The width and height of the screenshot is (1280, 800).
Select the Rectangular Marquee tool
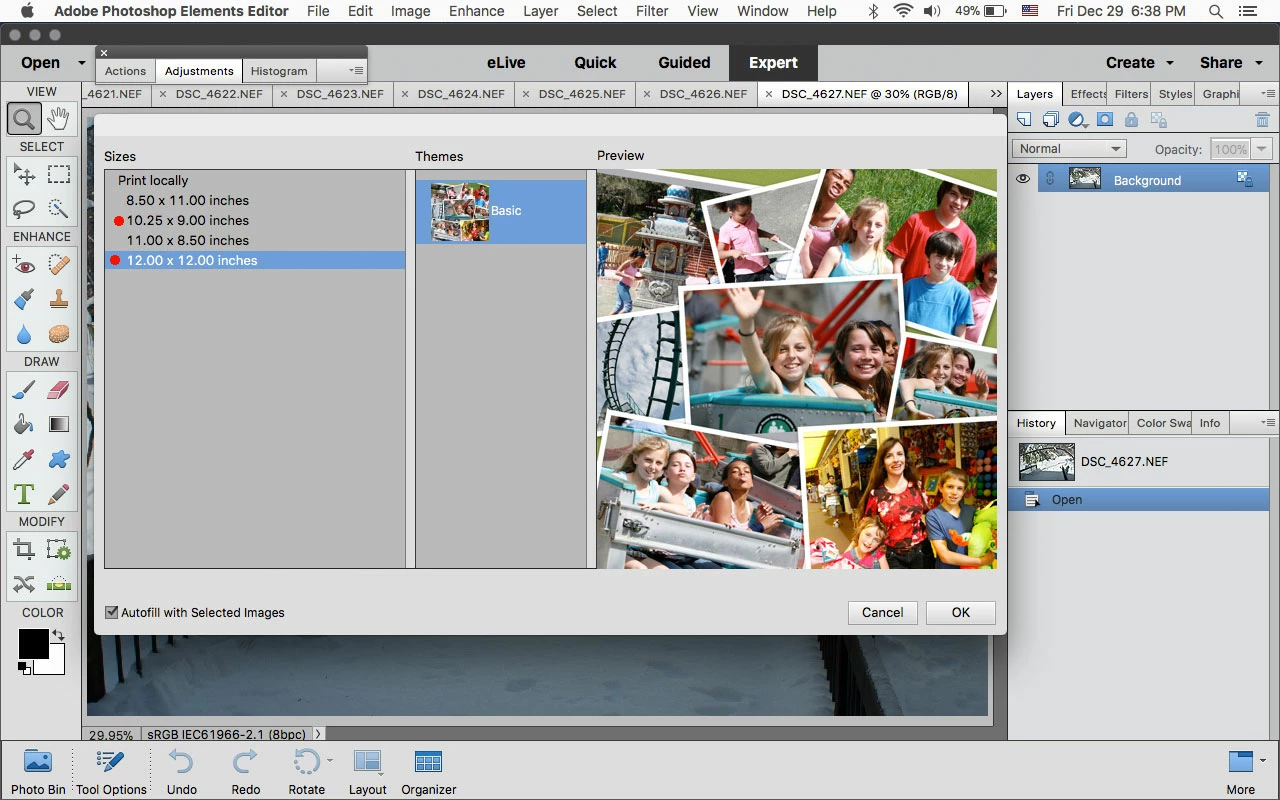59,175
